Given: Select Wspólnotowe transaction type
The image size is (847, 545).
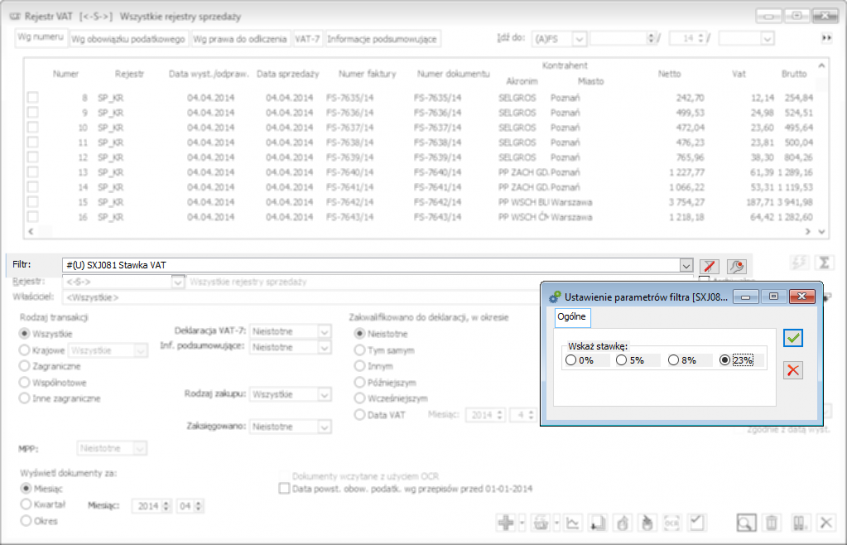Looking at the screenshot, I should click(x=24, y=382).
